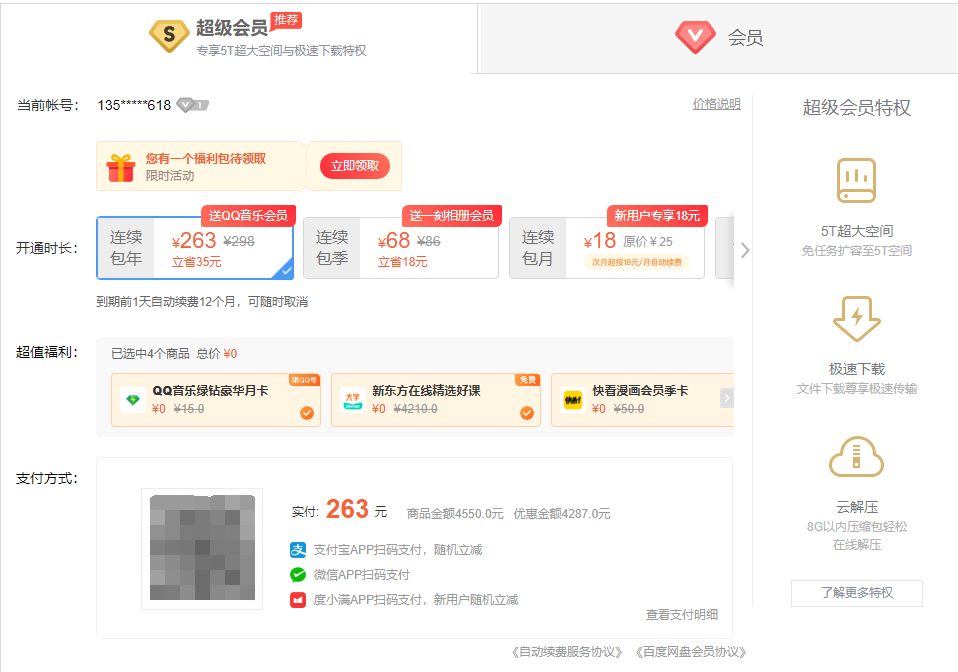Click 到期前1天自动续费12个月 notice
Image resolution: width=958 pixels, height=672 pixels.
pos(202,302)
